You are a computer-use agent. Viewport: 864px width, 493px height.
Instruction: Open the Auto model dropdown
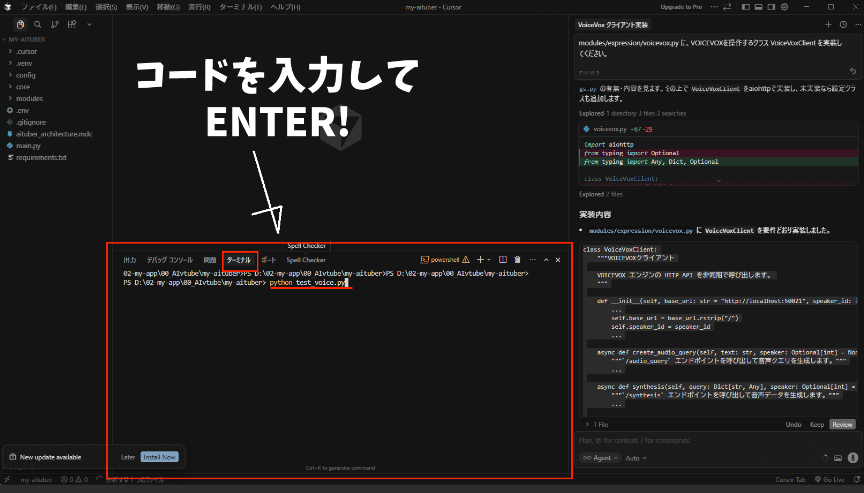(x=634, y=458)
